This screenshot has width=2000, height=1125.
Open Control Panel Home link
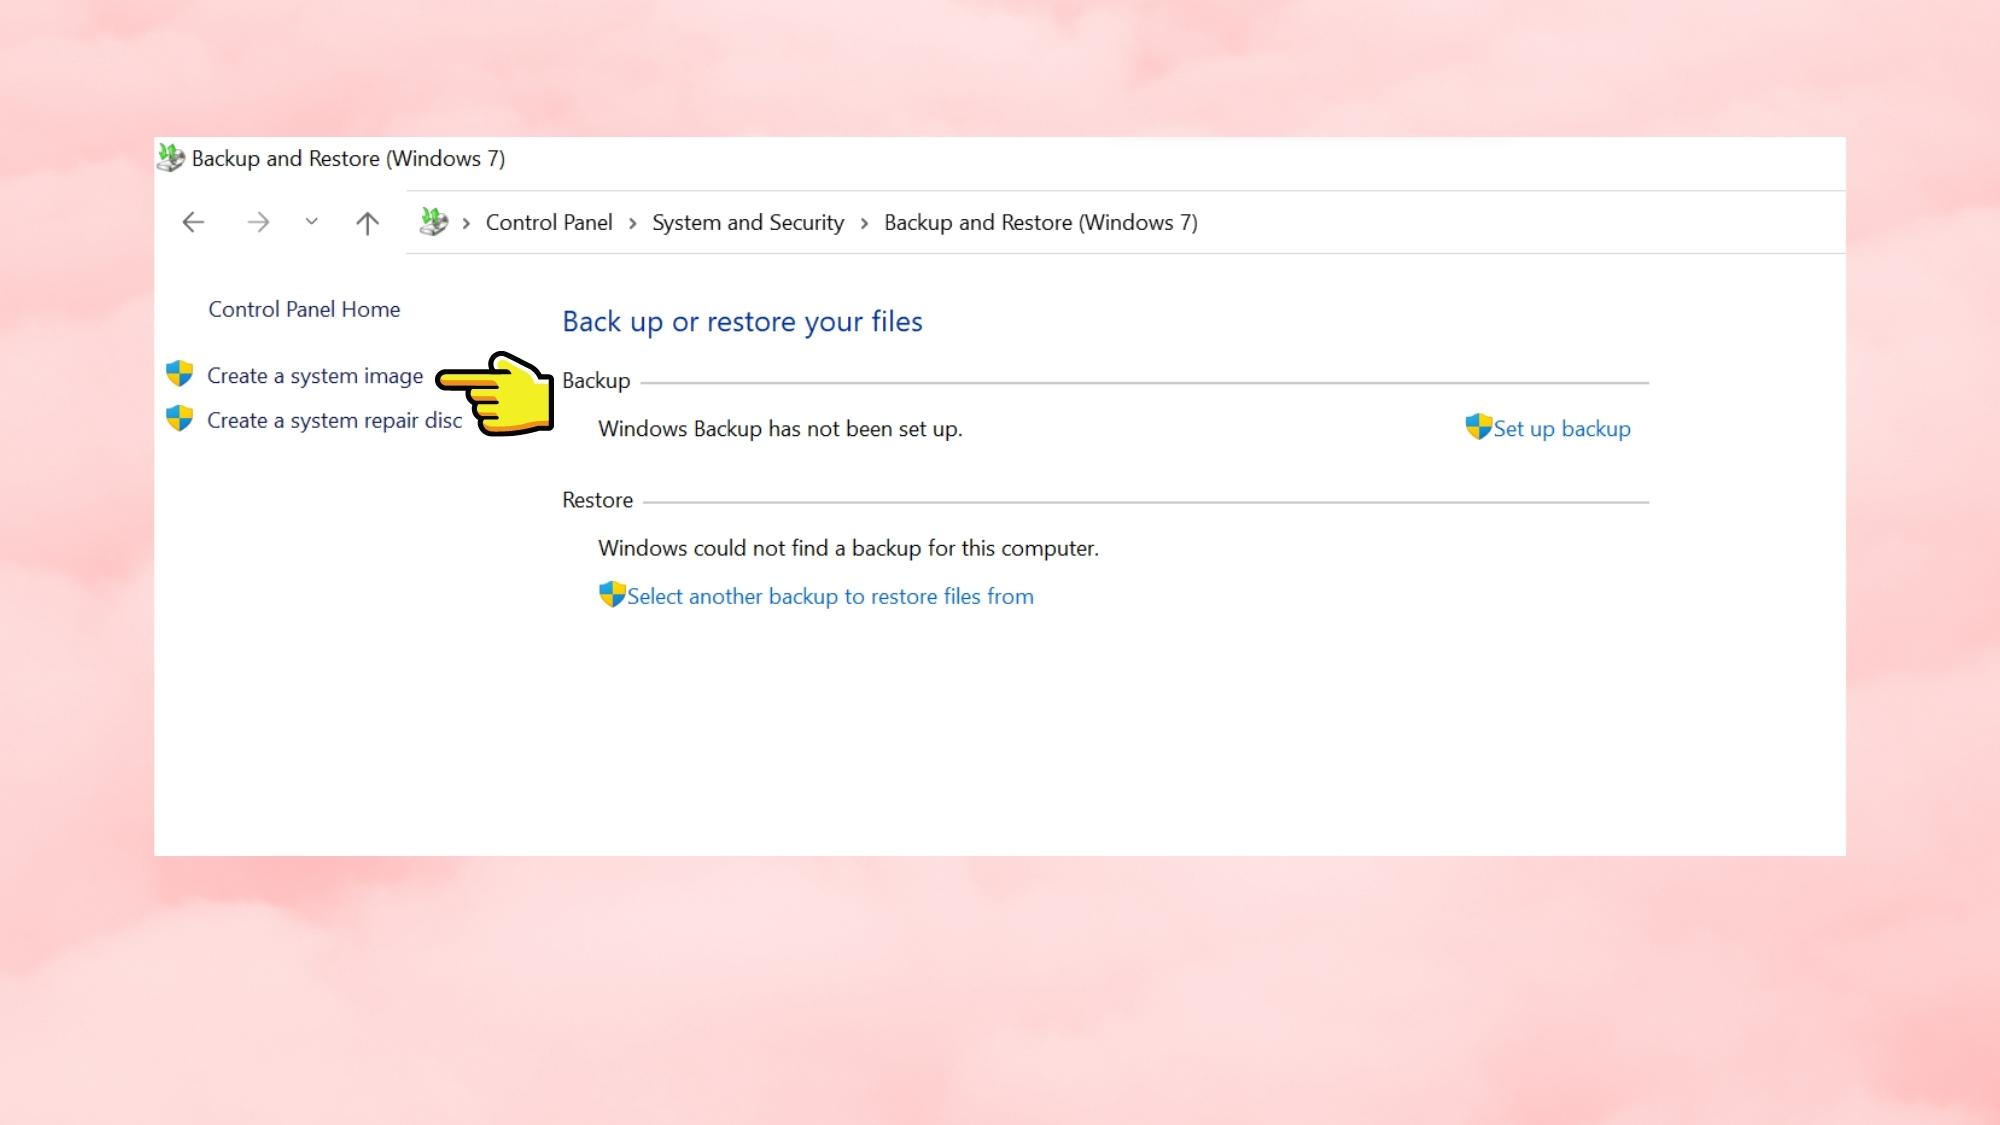click(304, 309)
